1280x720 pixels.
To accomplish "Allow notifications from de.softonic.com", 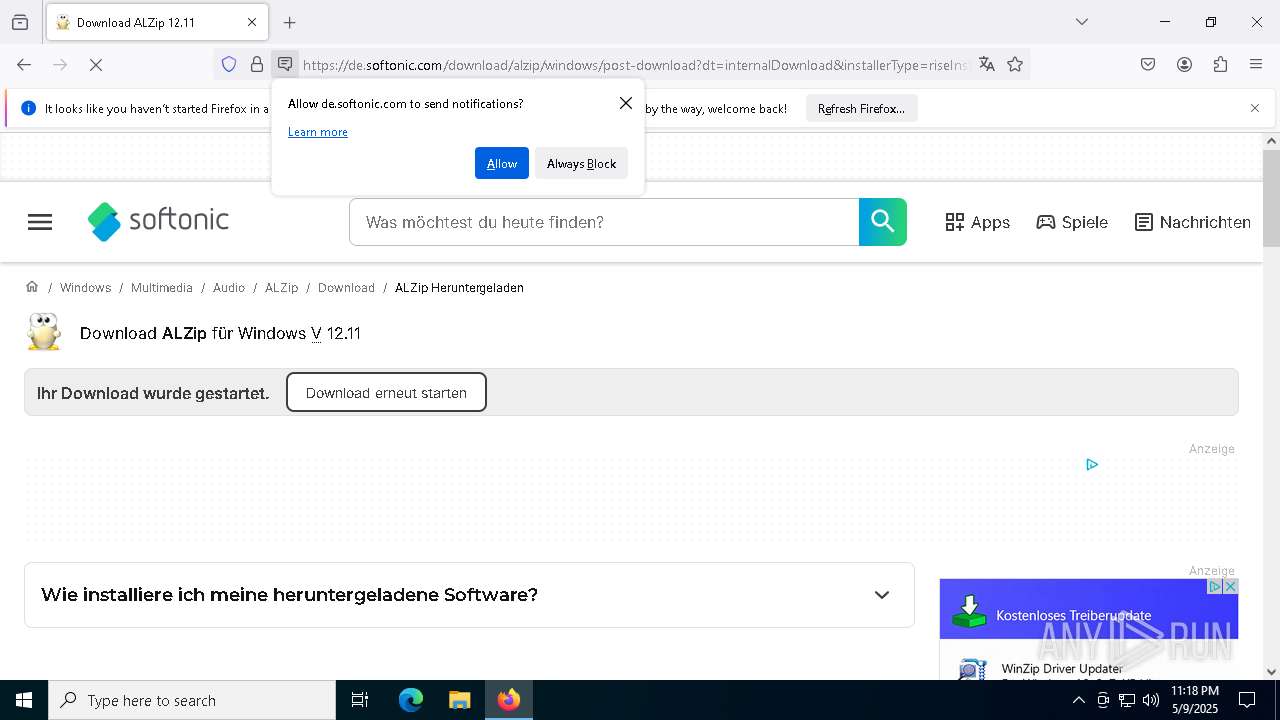I will 502,163.
